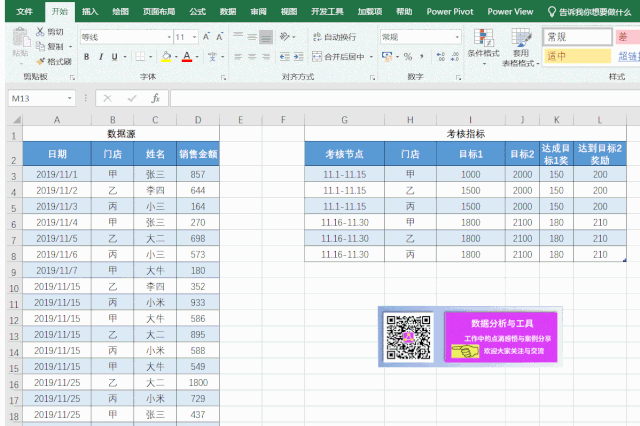Click the formula bar input field
Screen dimensions: 640x426
tap(405, 98)
